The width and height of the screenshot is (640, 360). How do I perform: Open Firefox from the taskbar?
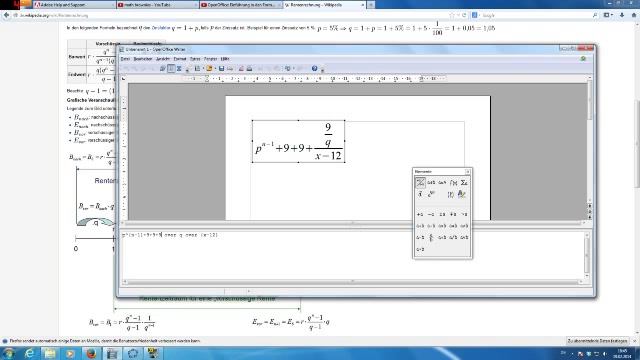(91, 353)
